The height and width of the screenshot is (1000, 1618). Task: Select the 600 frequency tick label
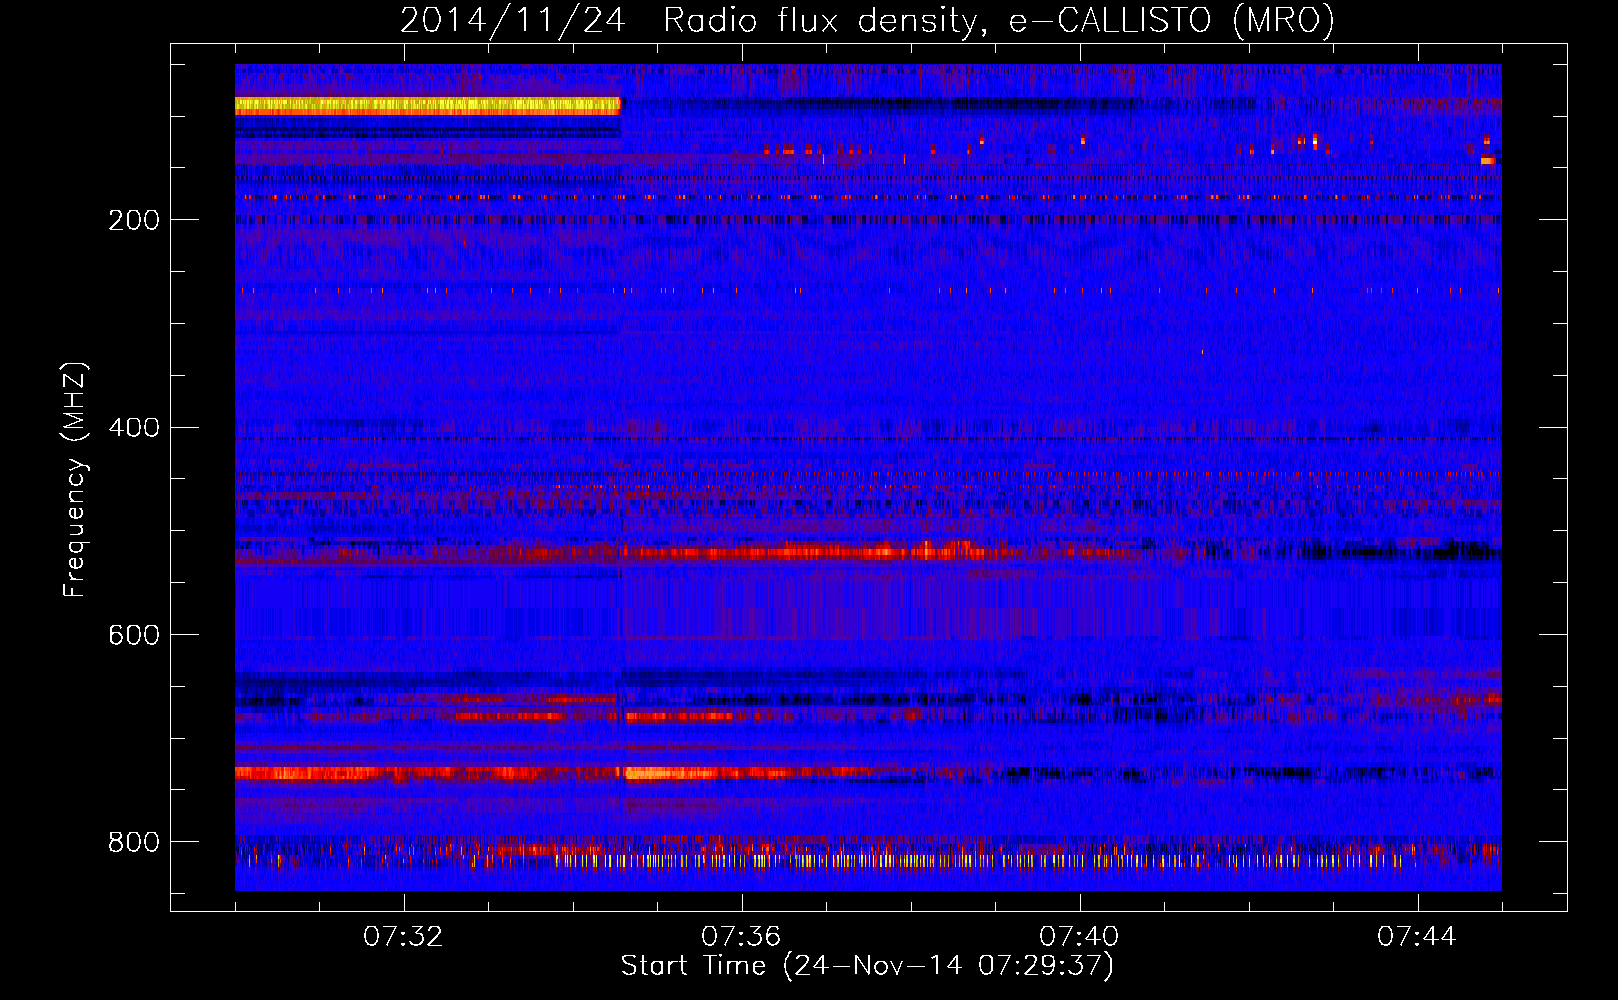pos(134,635)
